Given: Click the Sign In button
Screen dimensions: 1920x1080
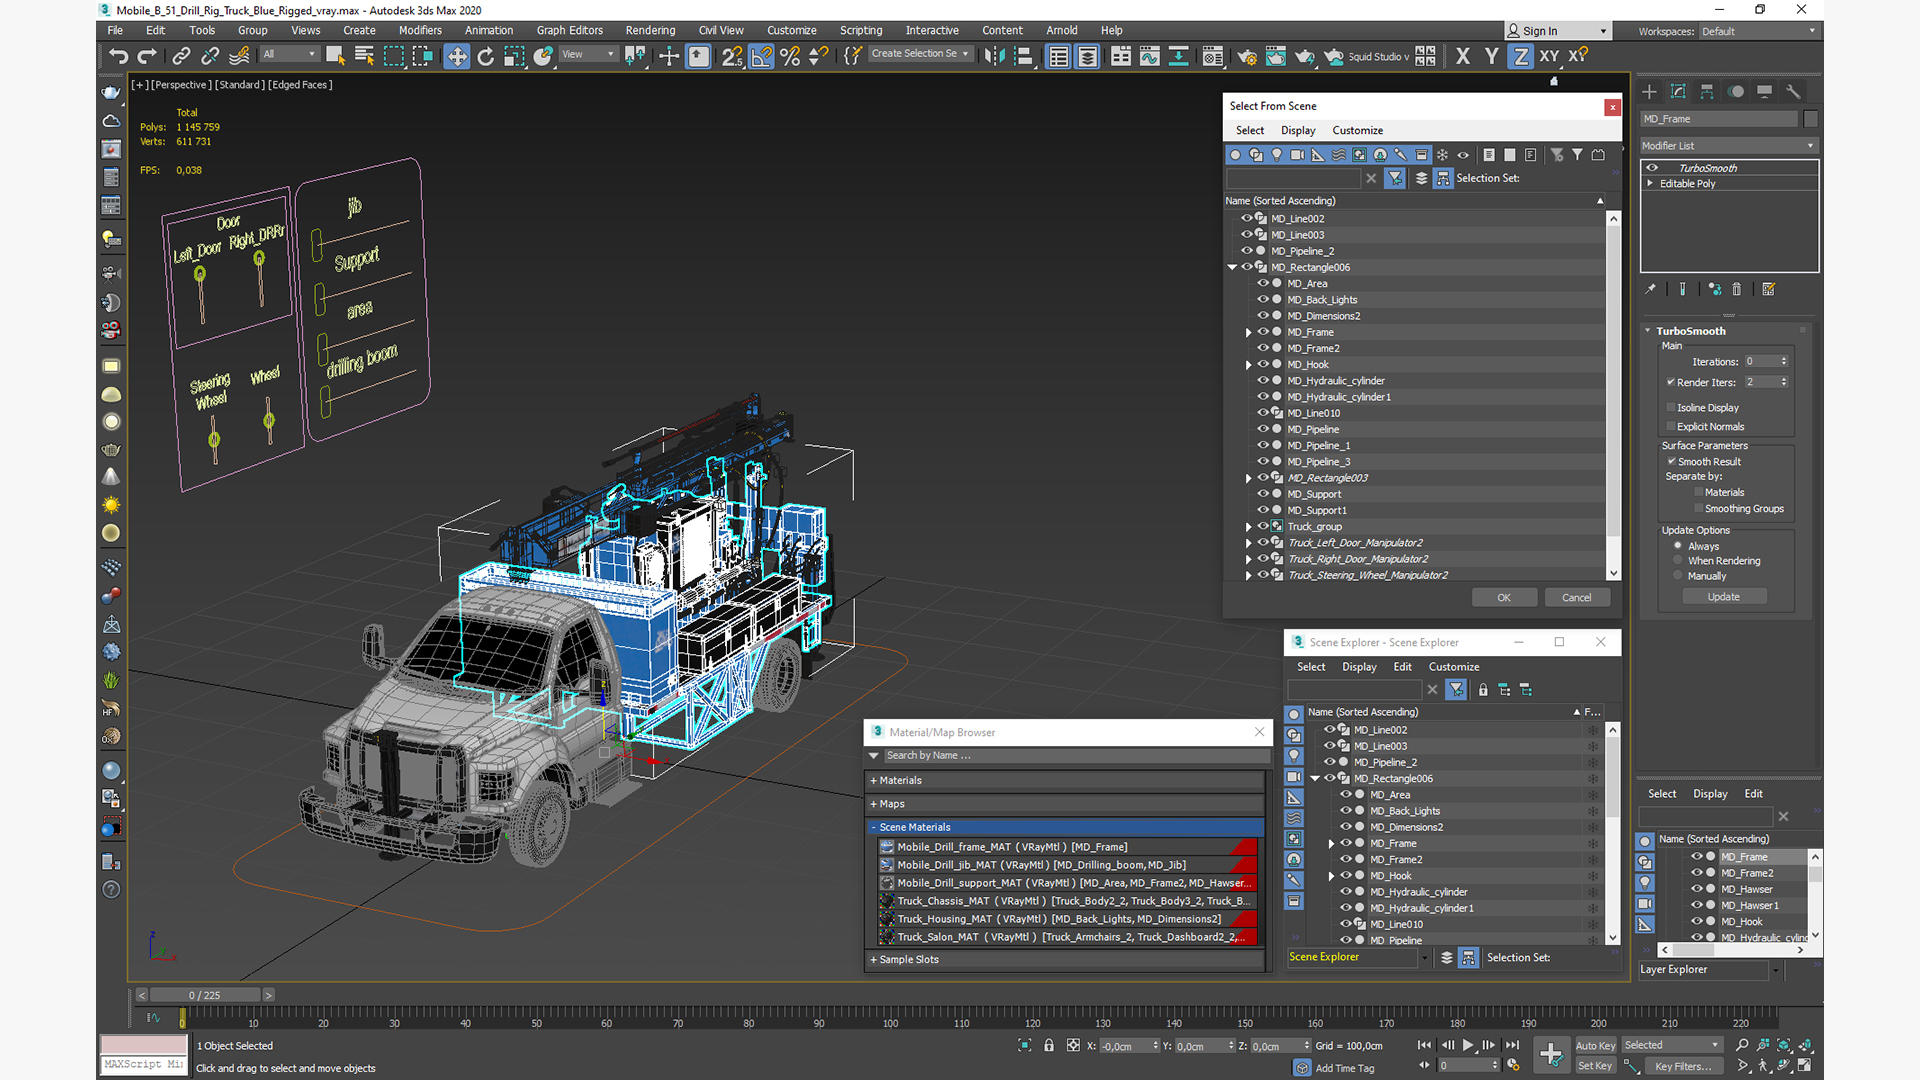Looking at the screenshot, I should coord(1558,31).
